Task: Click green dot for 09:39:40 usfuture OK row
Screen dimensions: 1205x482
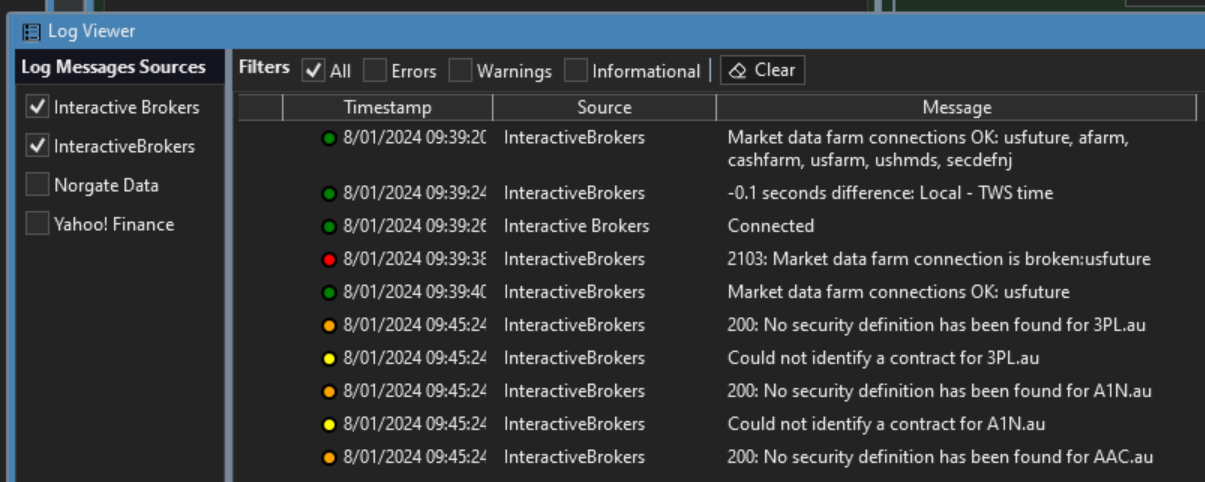Action: pos(328,292)
